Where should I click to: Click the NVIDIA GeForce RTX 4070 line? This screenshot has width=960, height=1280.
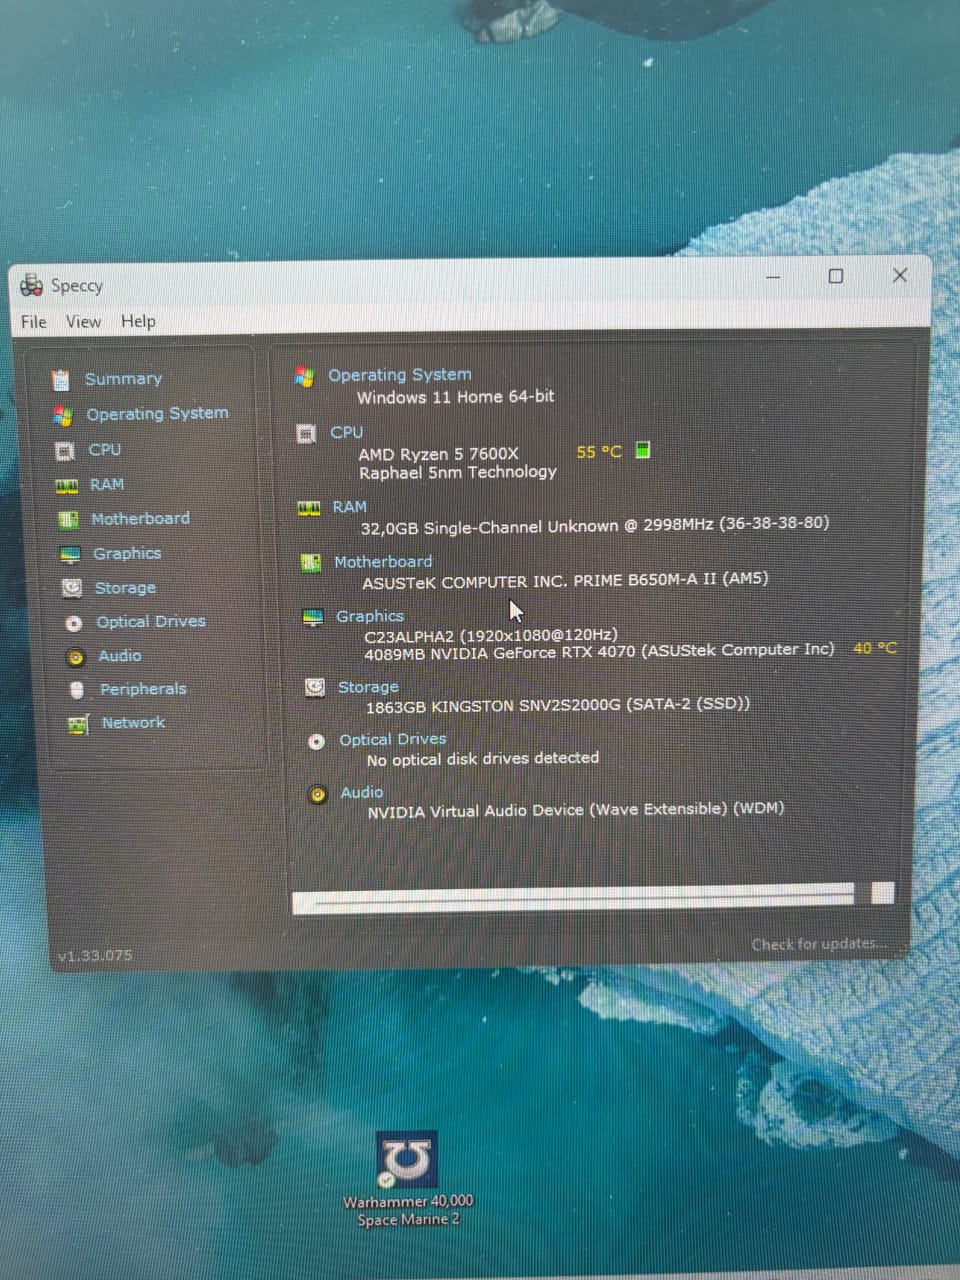[x=599, y=652]
